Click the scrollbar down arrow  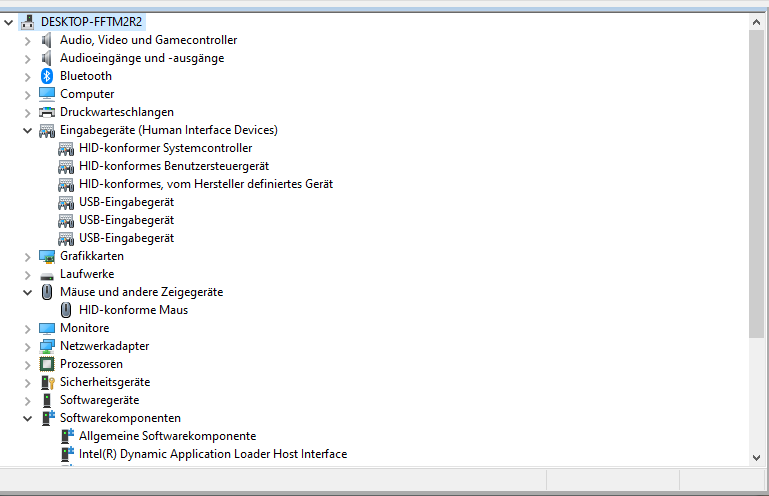[x=757, y=457]
